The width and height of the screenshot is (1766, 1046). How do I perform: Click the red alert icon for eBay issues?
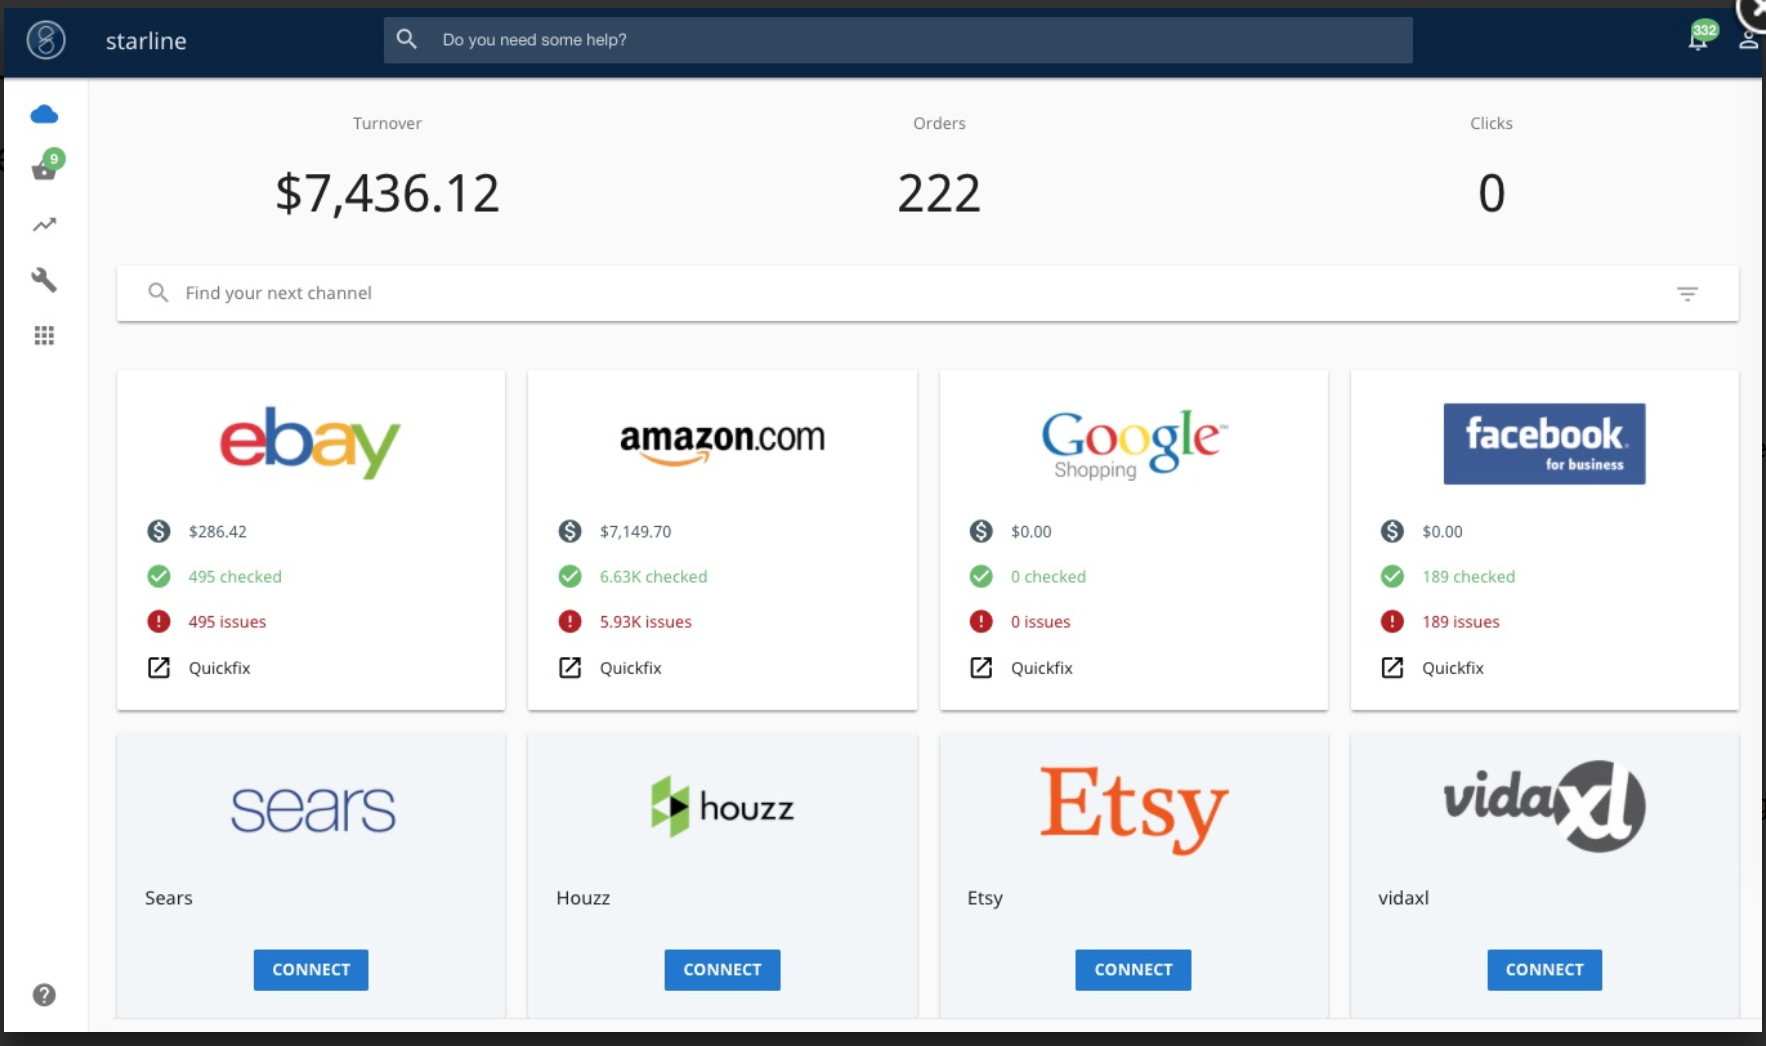[159, 622]
